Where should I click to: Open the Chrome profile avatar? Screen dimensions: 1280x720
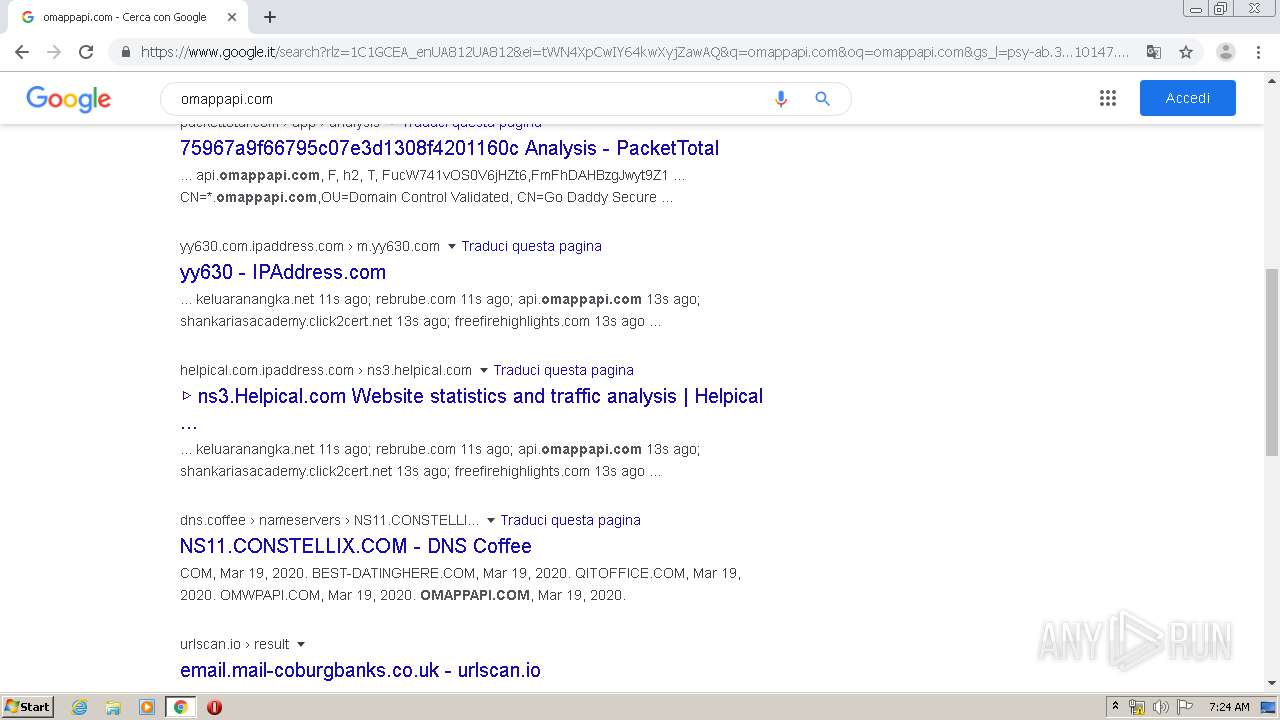pyautogui.click(x=1226, y=52)
